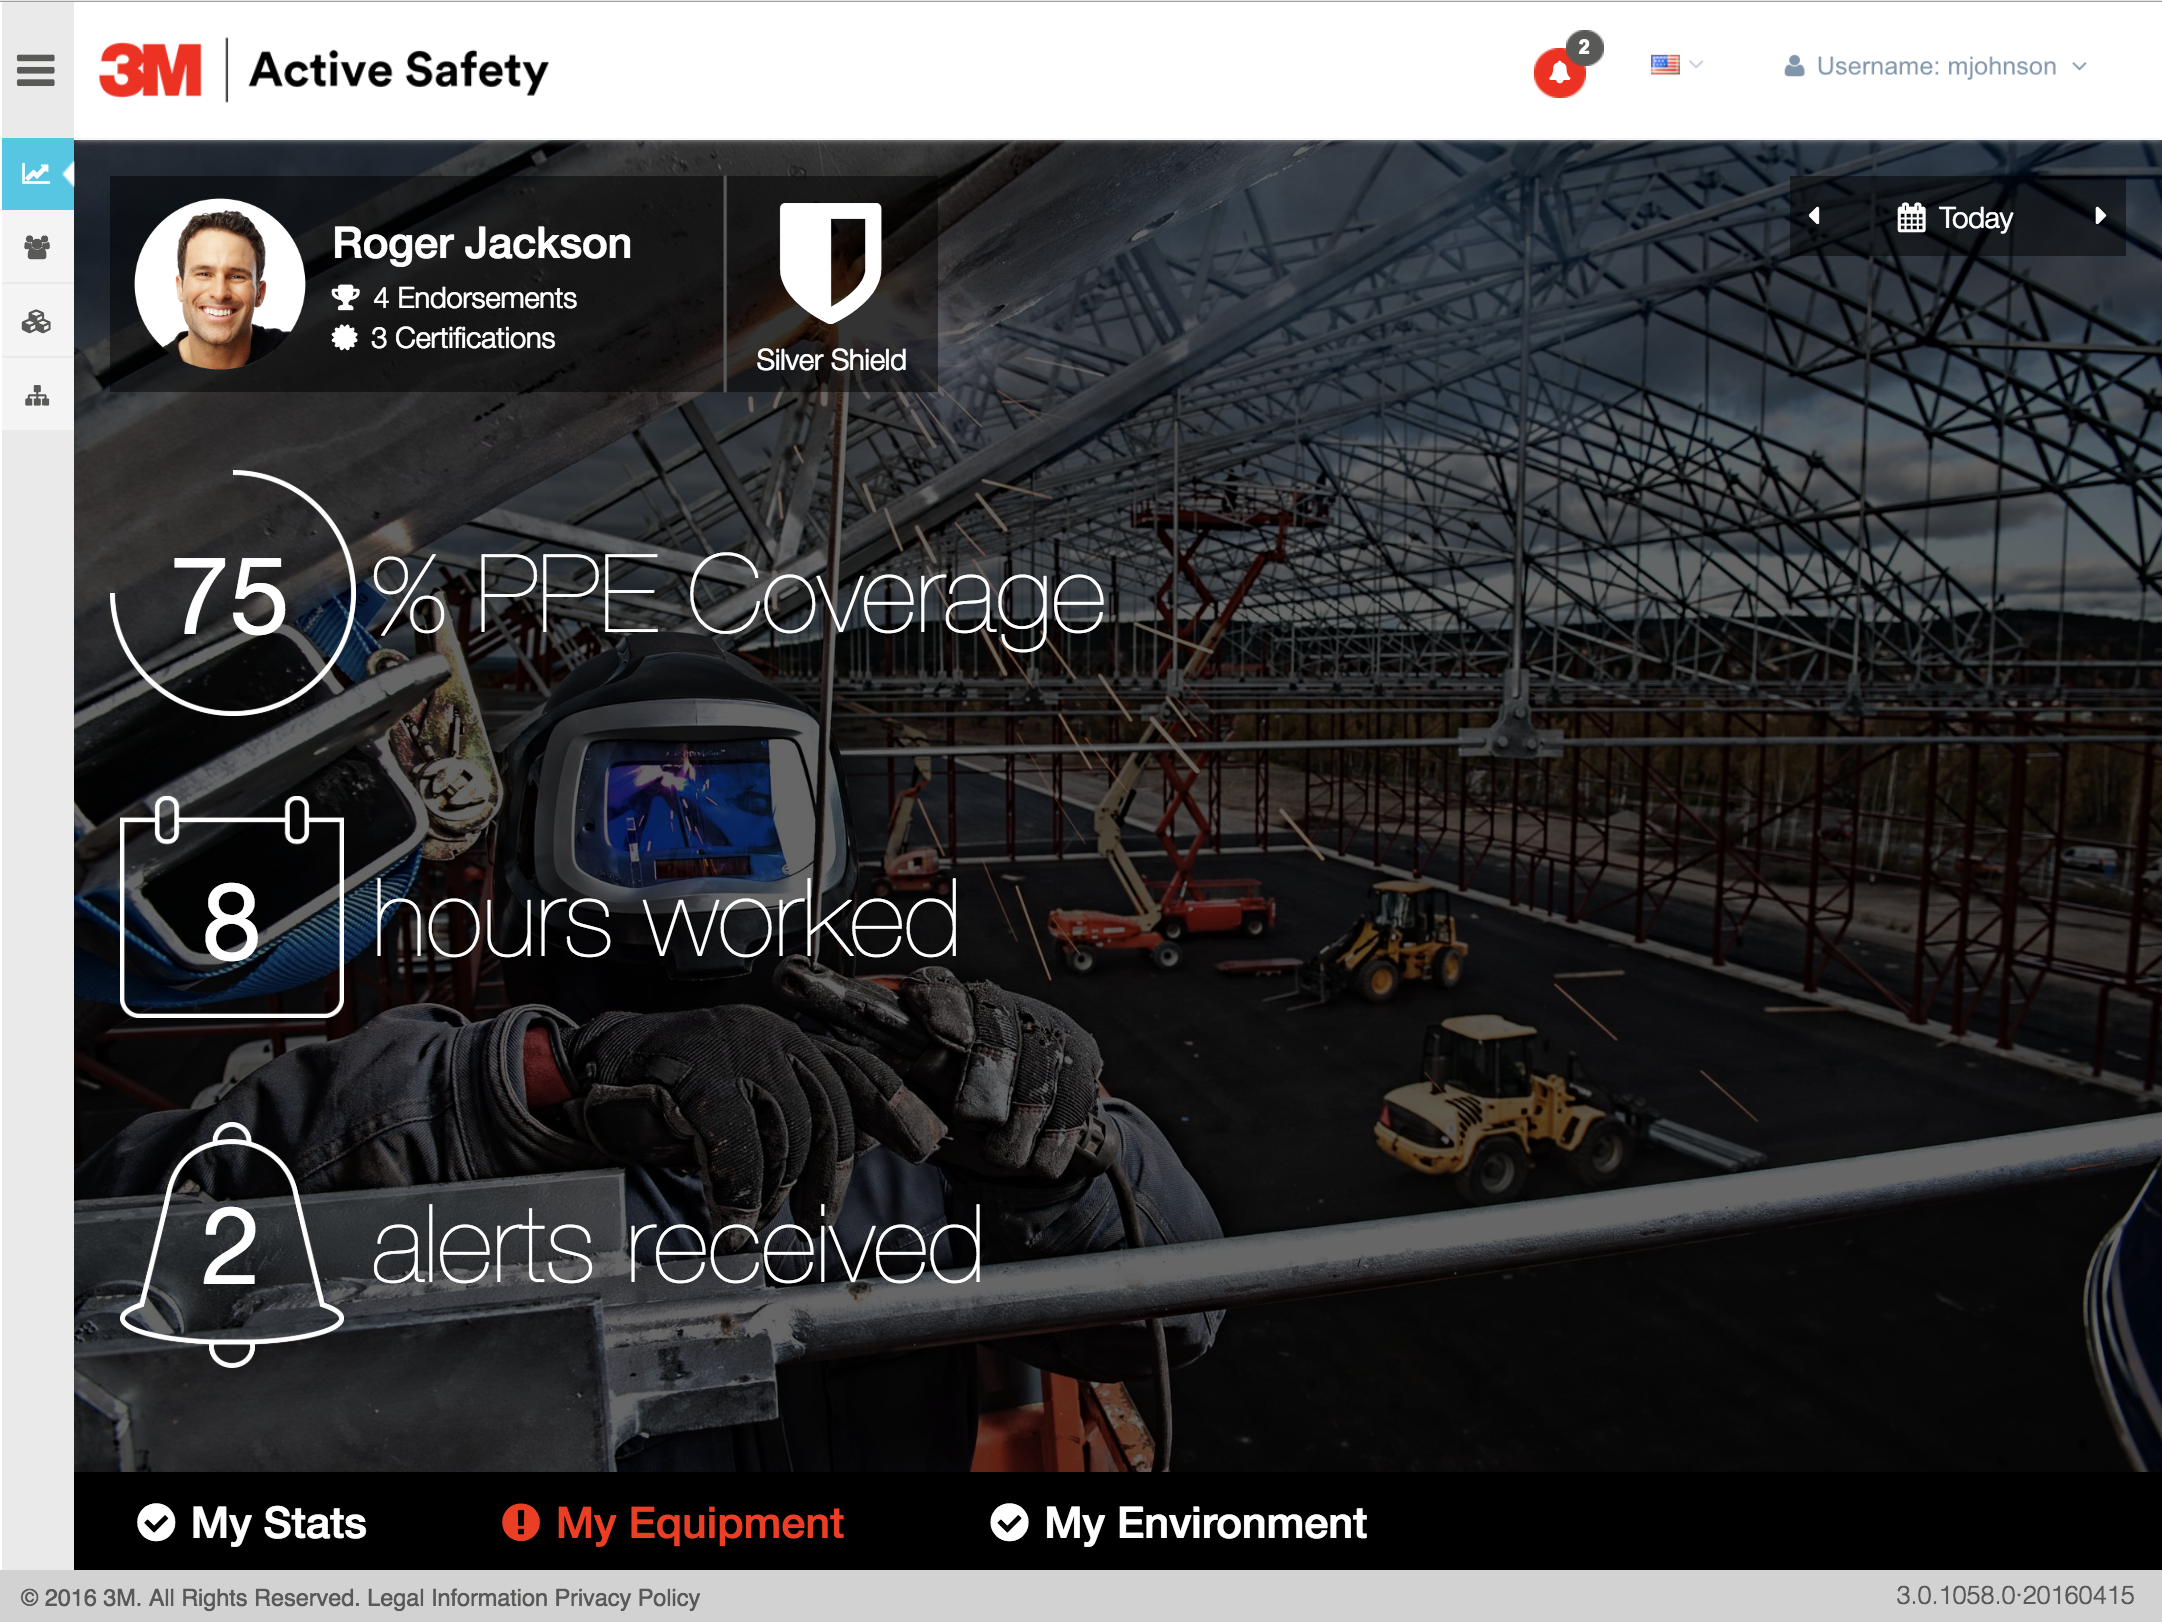Open the organization hierarchy sidebar icon

coord(37,396)
